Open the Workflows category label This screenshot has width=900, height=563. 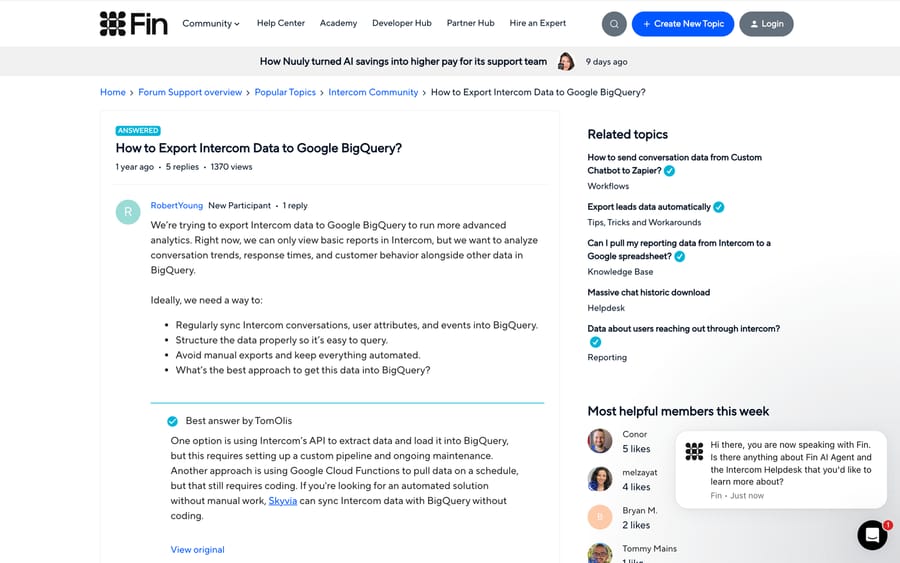(608, 186)
